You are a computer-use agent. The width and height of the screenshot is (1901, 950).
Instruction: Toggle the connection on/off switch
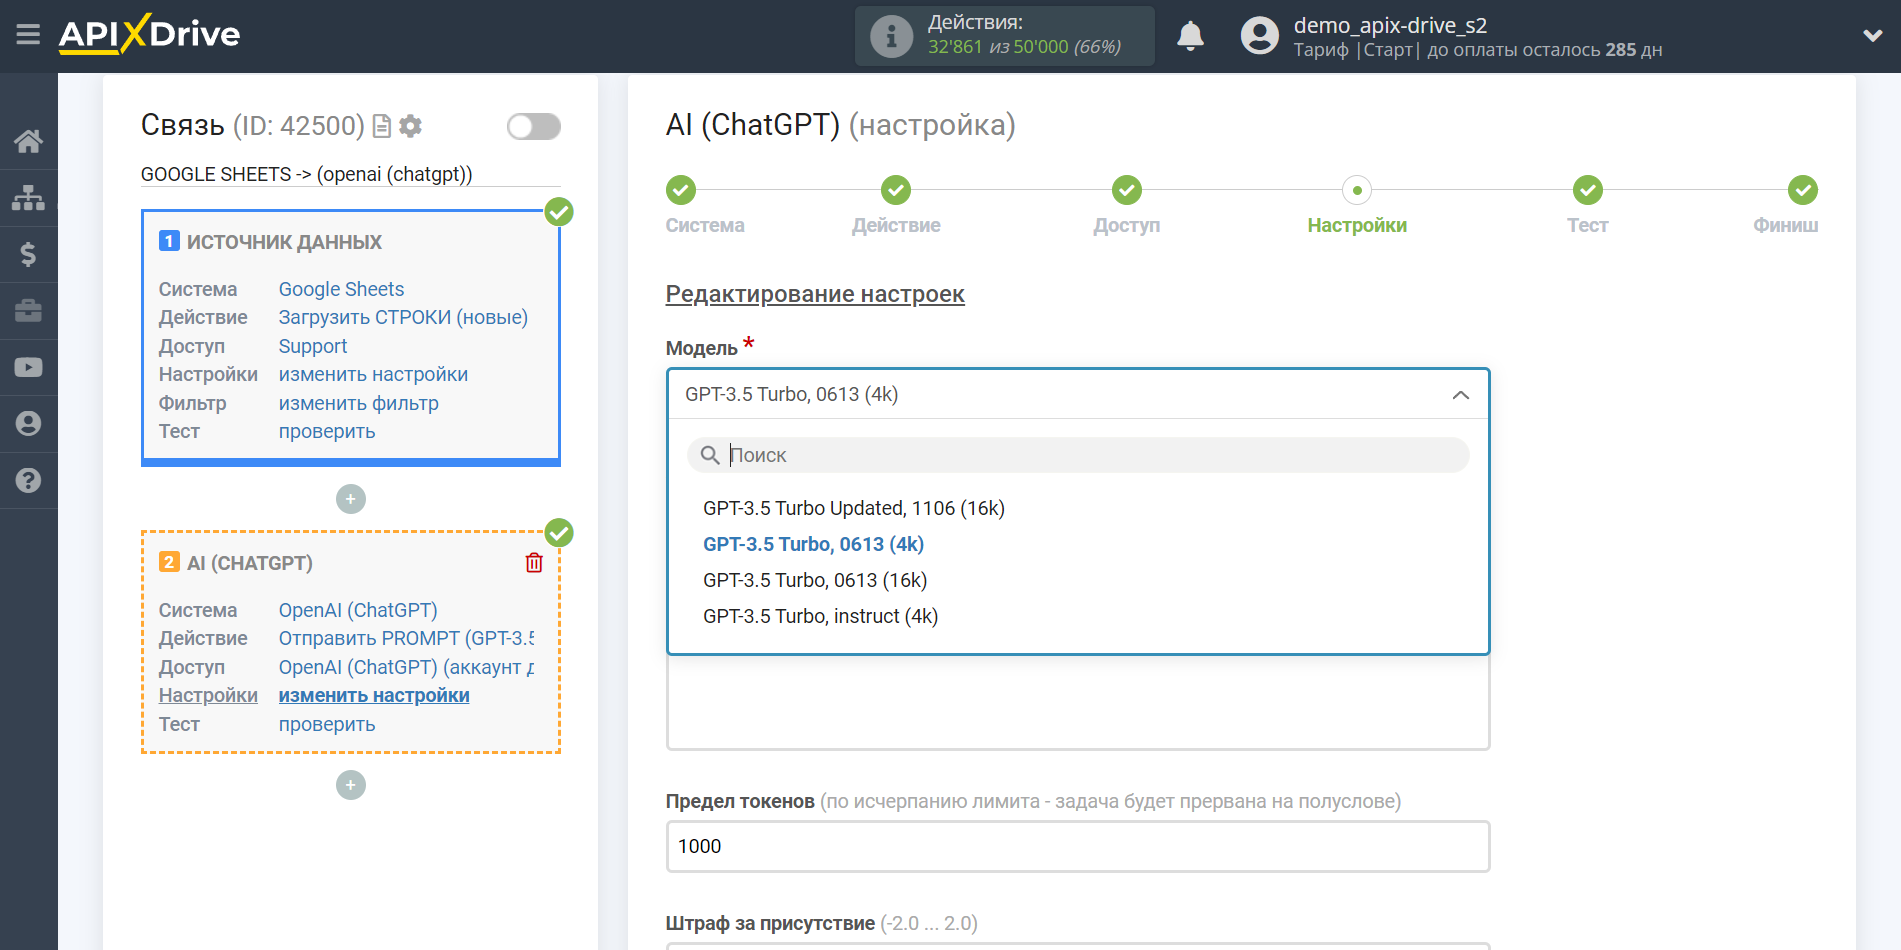[533, 126]
